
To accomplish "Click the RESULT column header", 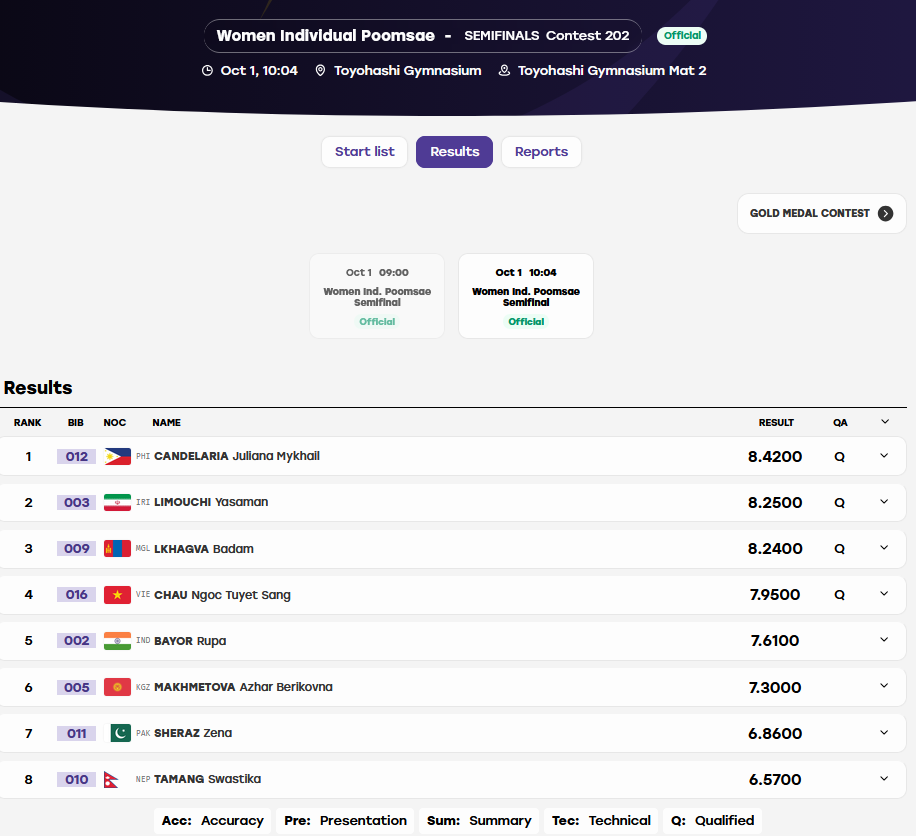I will pos(776,423).
